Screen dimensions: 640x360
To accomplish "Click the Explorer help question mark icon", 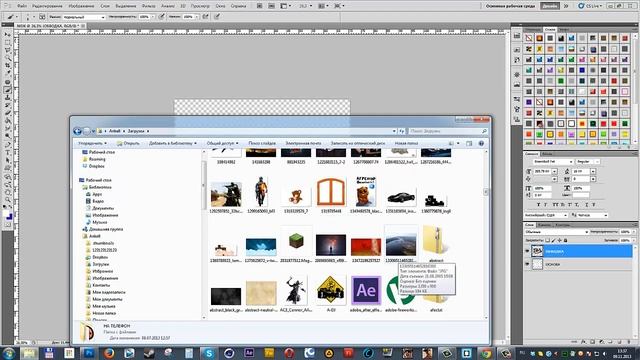I will click(481, 143).
